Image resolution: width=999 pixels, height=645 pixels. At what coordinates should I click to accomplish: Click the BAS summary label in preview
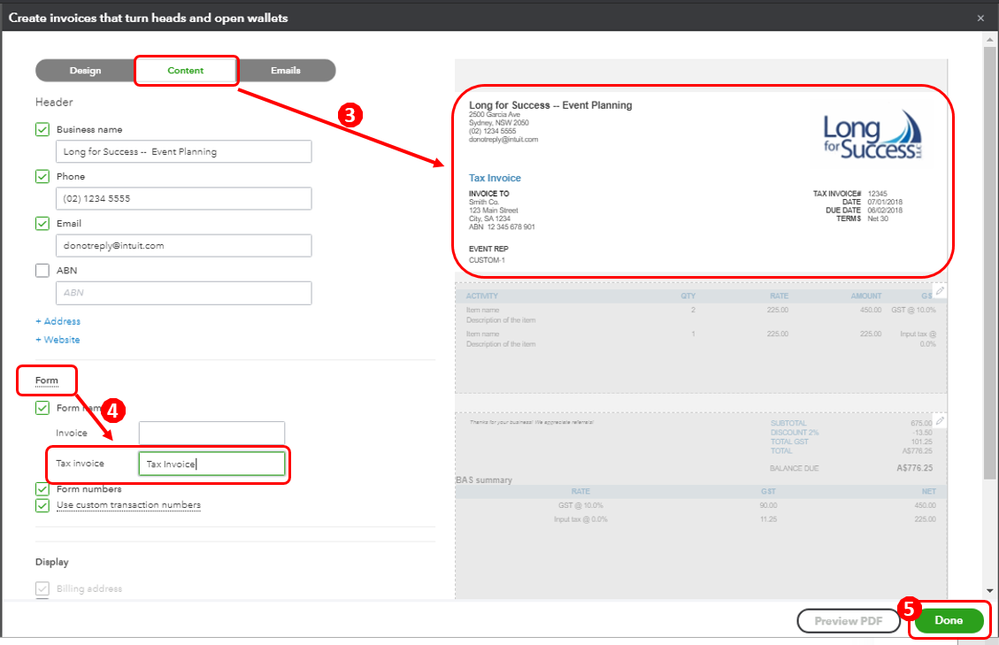pos(484,480)
